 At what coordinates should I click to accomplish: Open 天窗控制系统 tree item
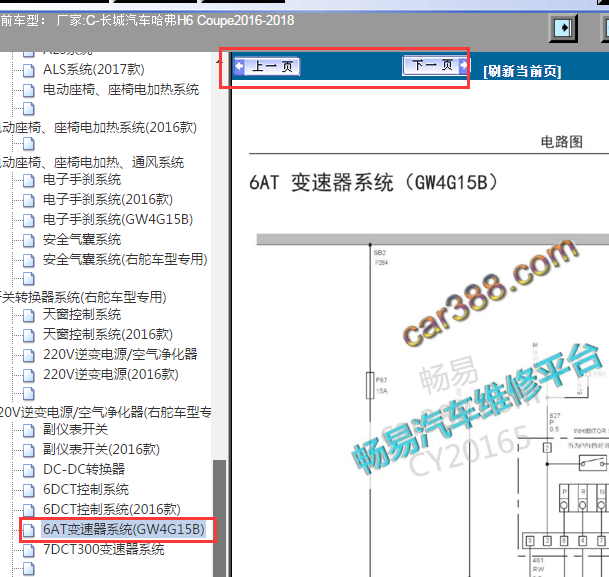click(82, 315)
